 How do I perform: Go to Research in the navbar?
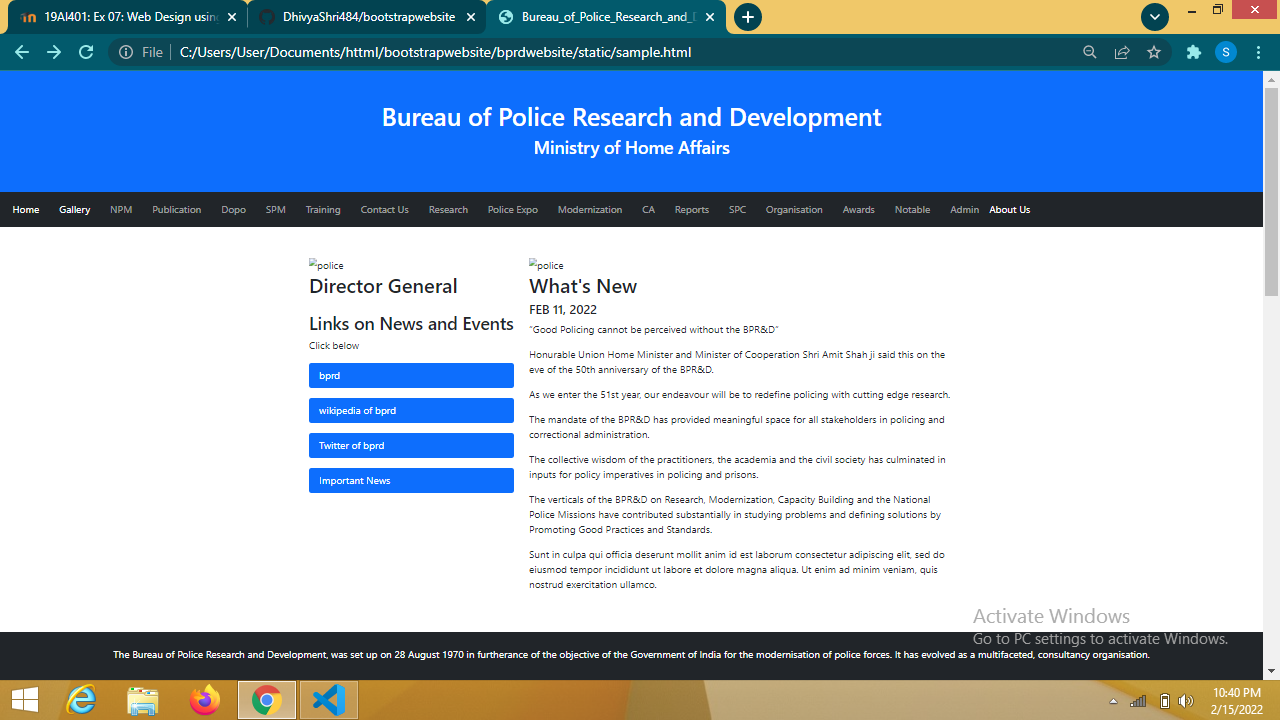point(448,210)
